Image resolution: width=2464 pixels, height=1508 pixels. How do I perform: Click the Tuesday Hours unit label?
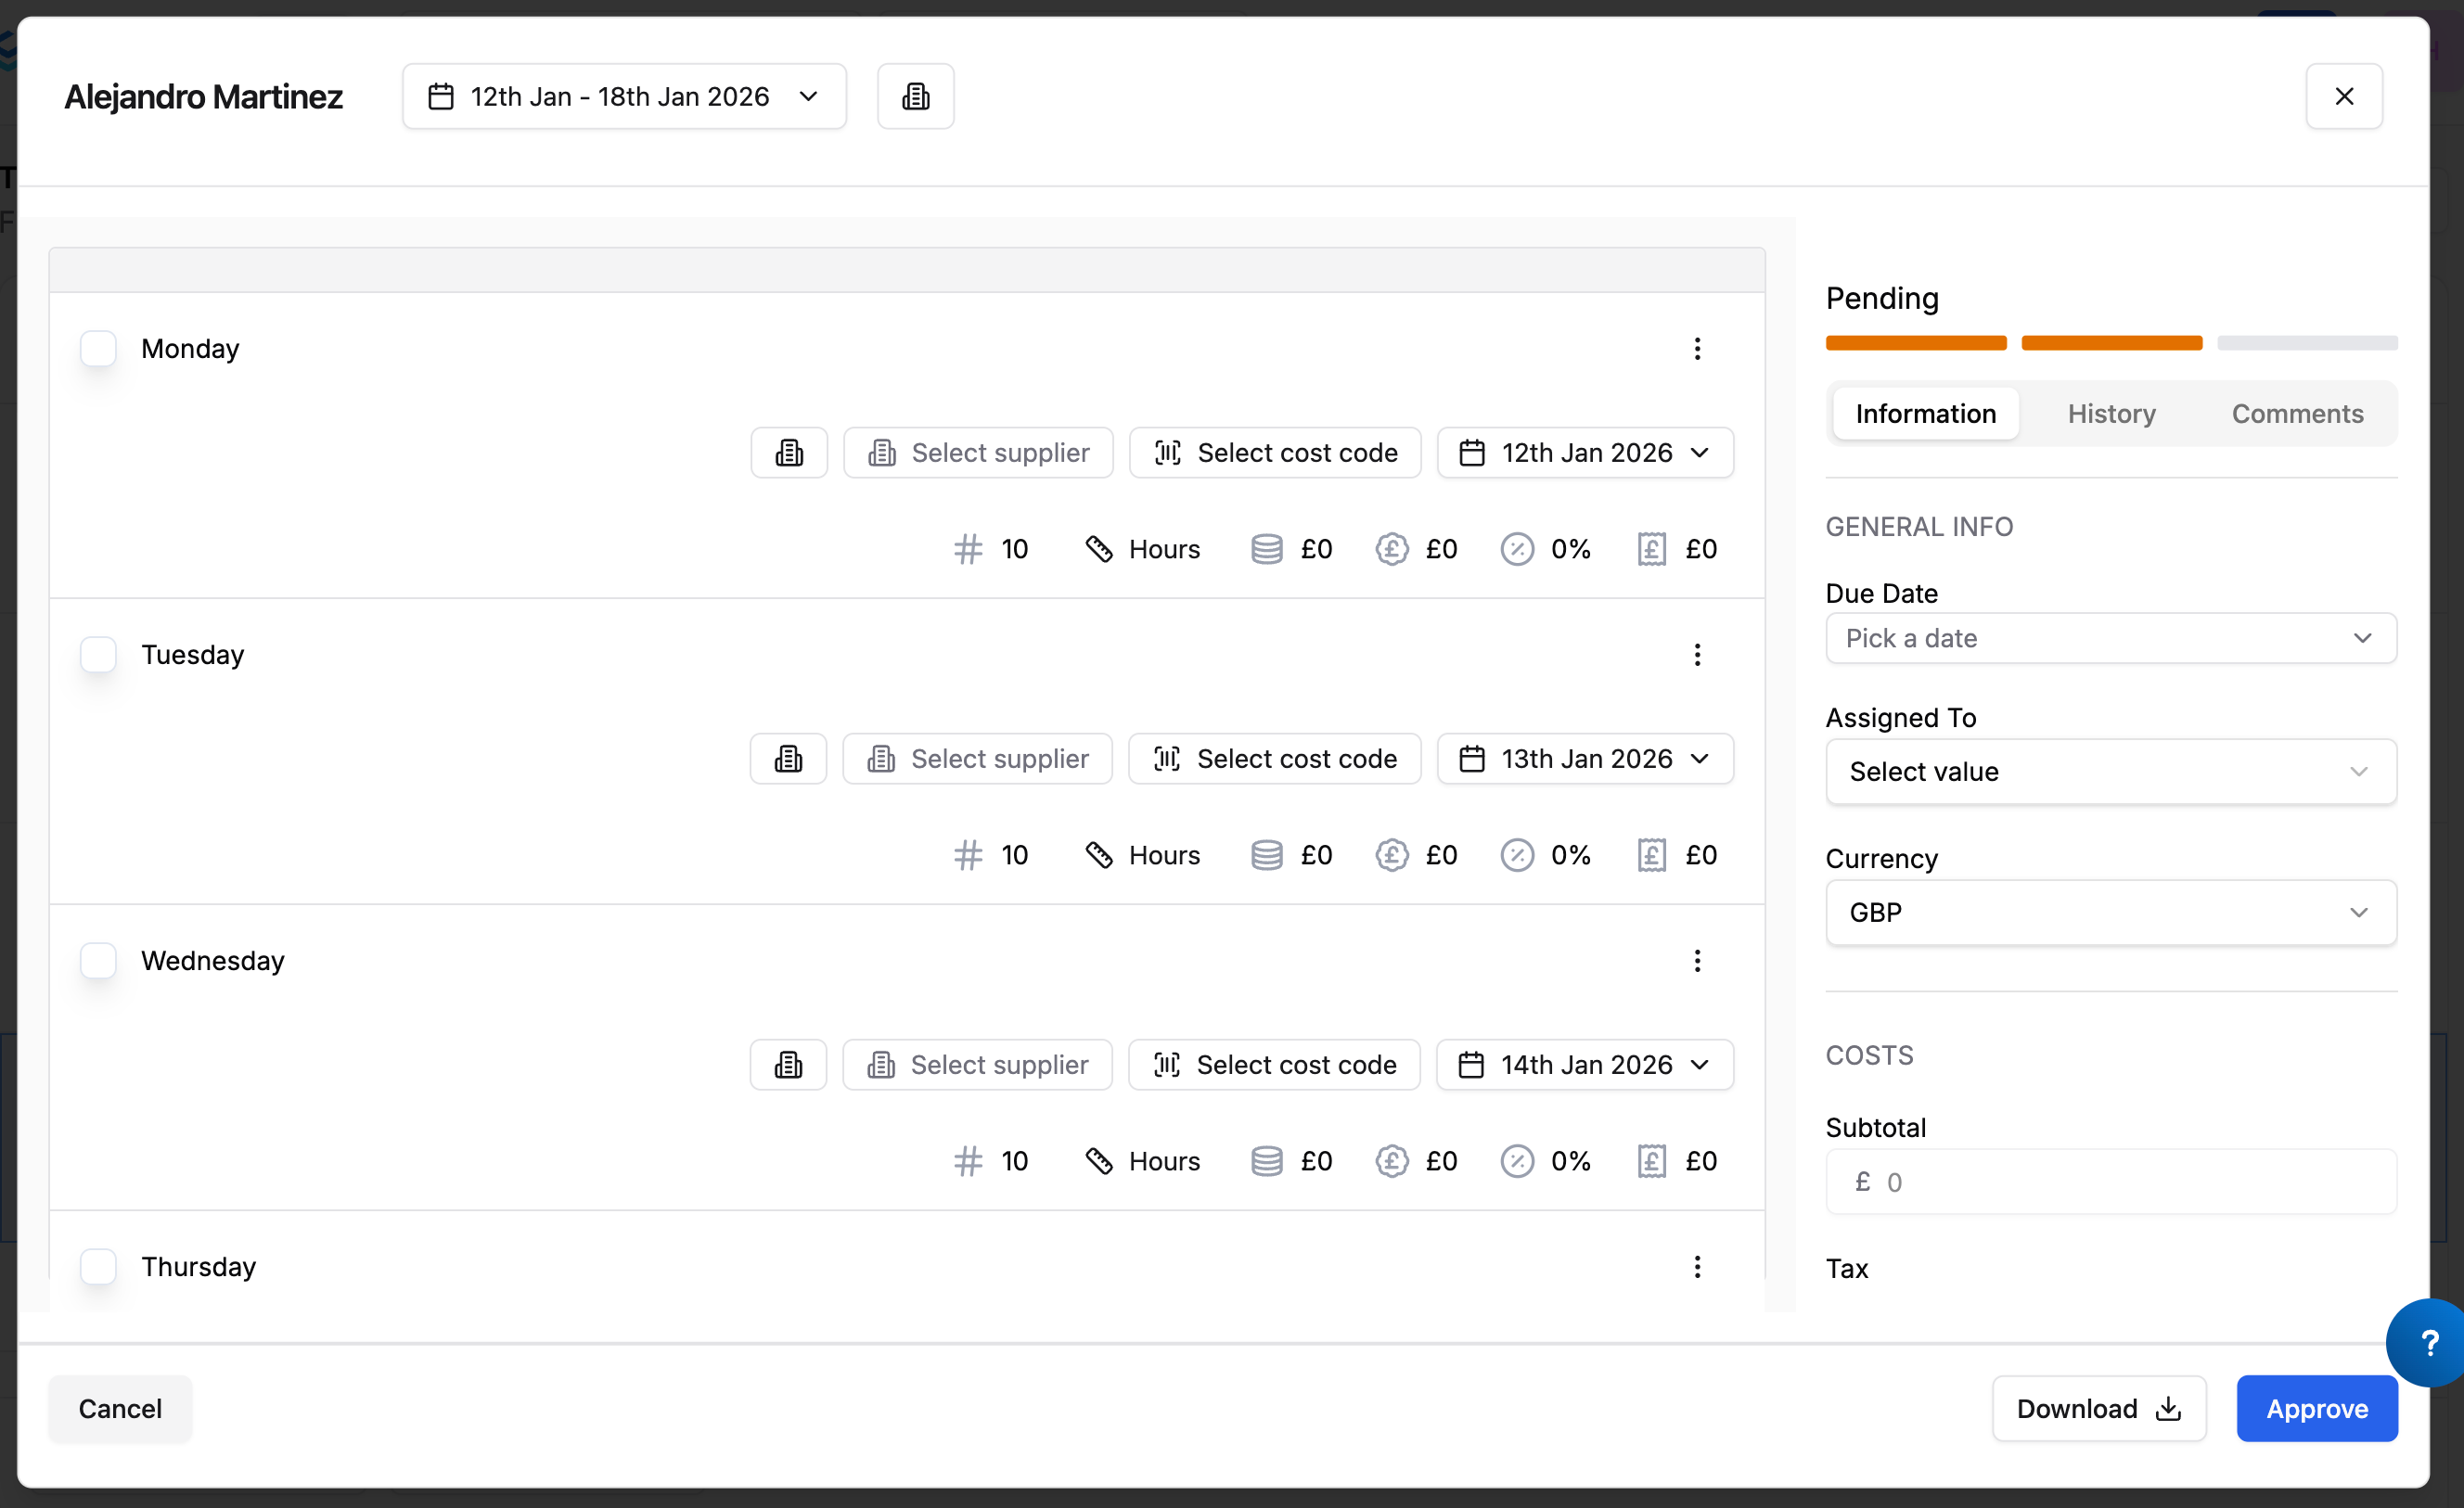tap(1164, 855)
